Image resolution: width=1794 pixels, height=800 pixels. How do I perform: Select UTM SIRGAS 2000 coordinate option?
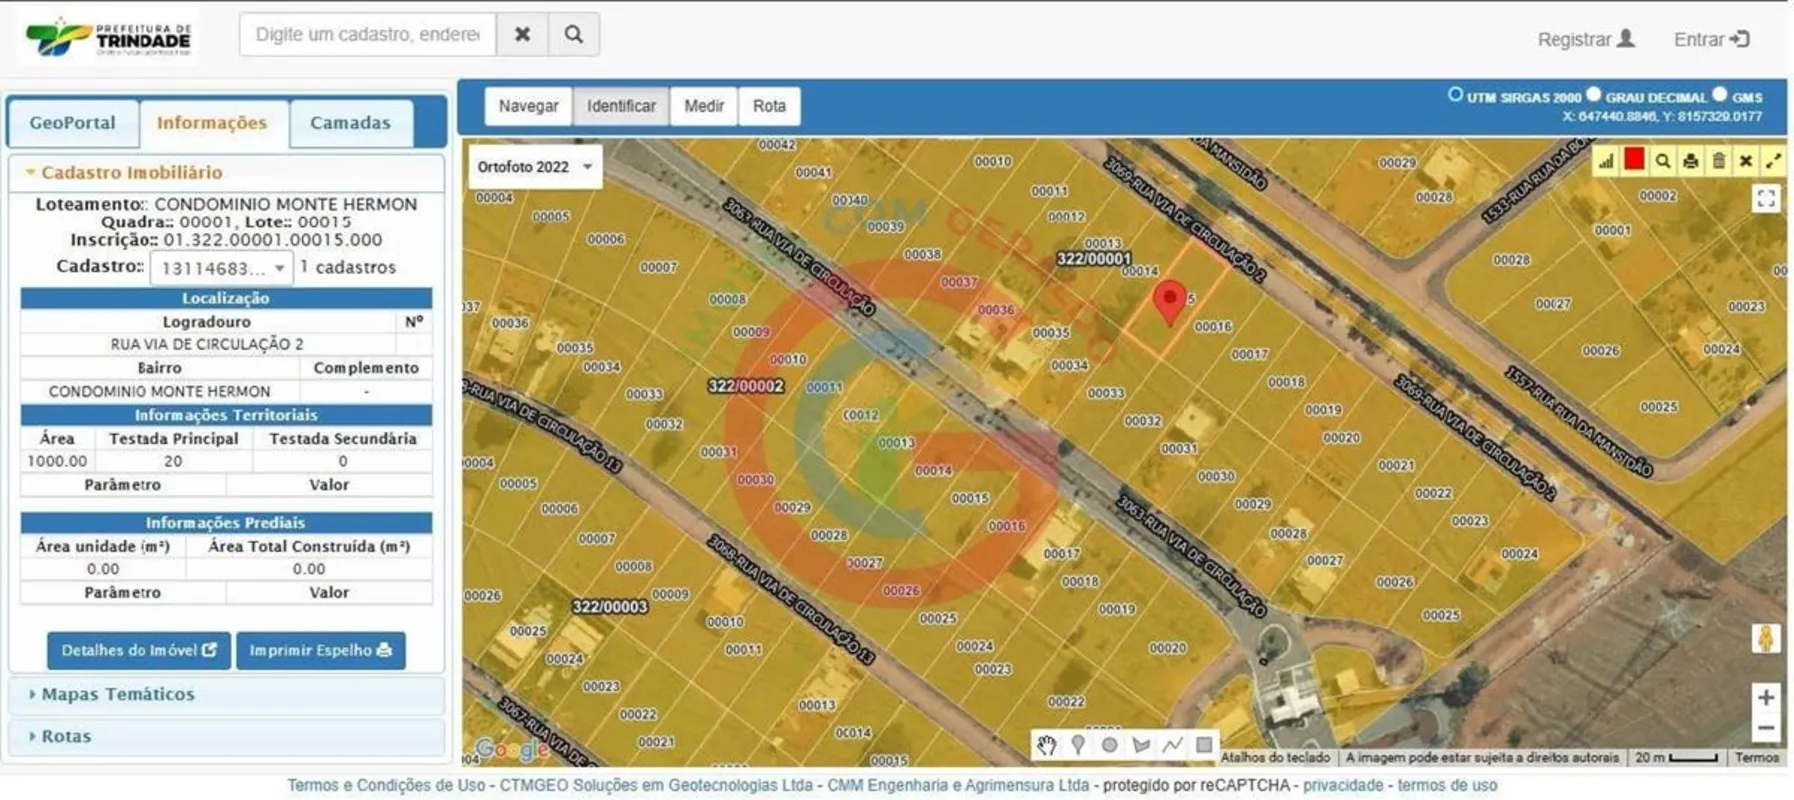[x=1455, y=95]
